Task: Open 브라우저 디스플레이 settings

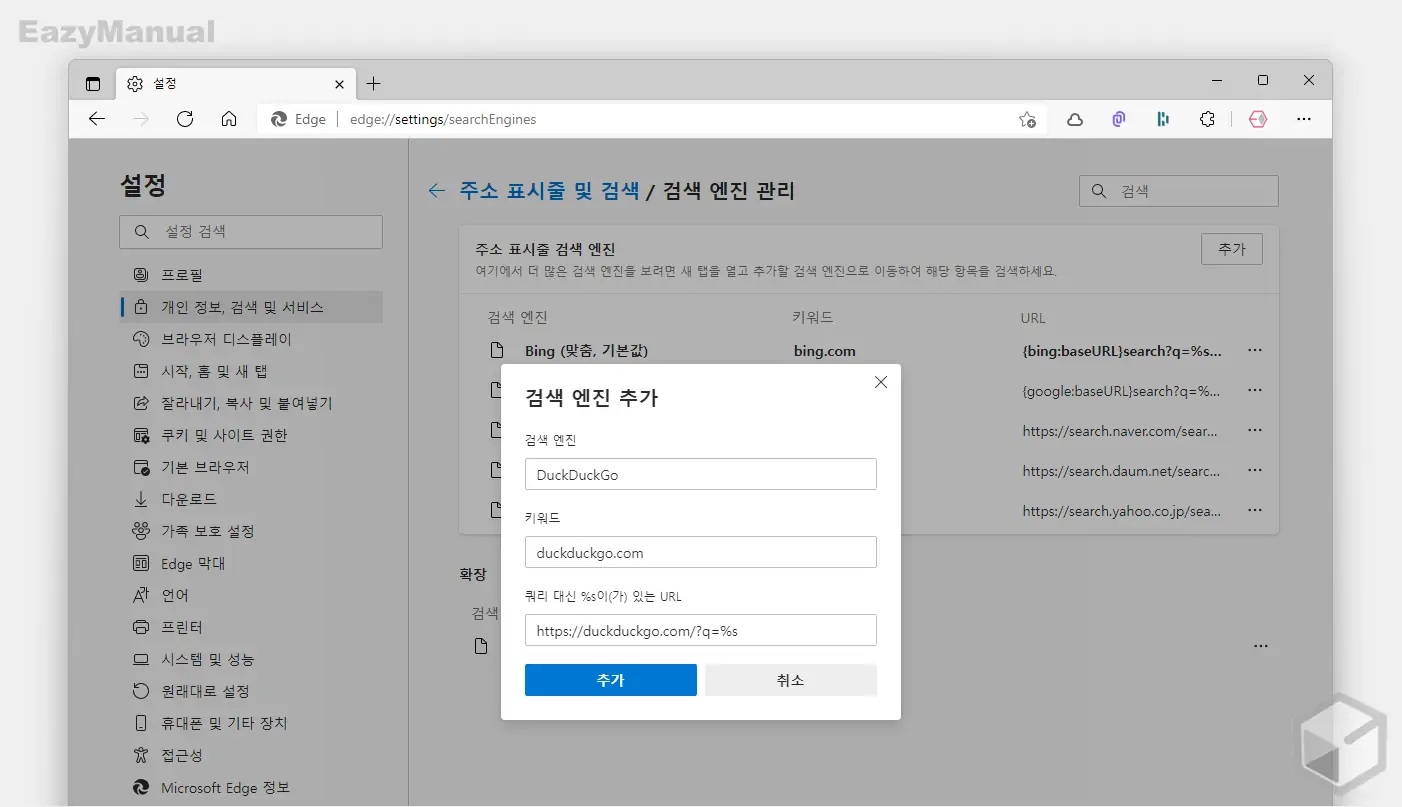Action: pos(251,339)
